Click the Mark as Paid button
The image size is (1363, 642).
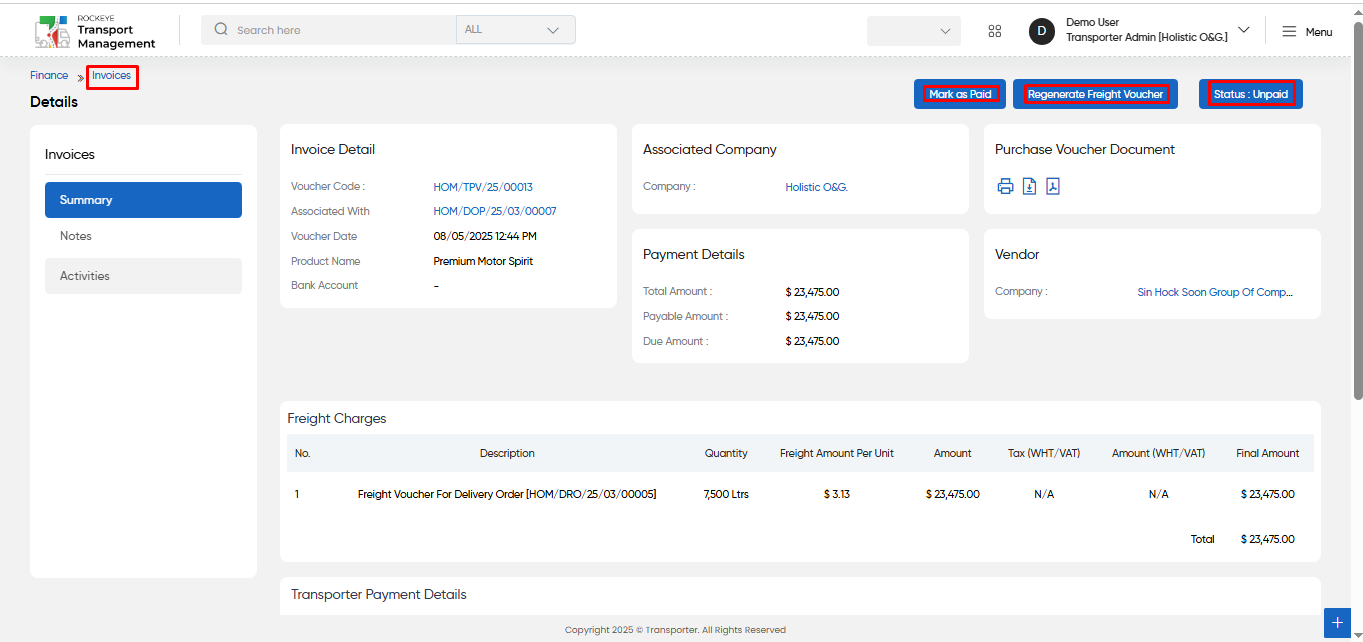pyautogui.click(x=960, y=94)
